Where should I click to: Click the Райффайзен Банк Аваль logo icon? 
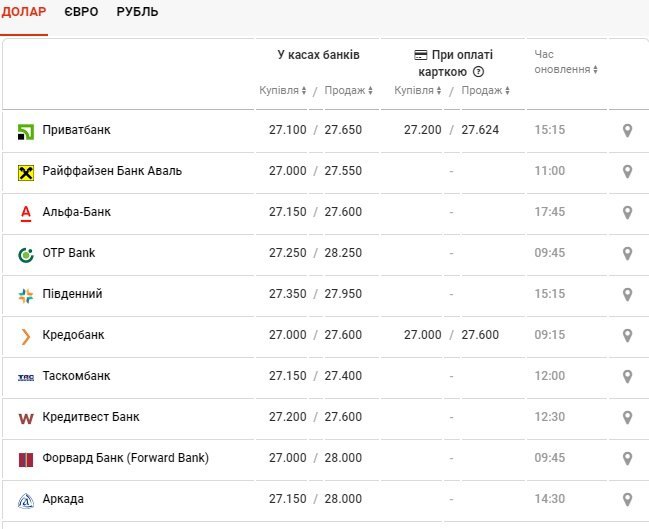coord(26,172)
